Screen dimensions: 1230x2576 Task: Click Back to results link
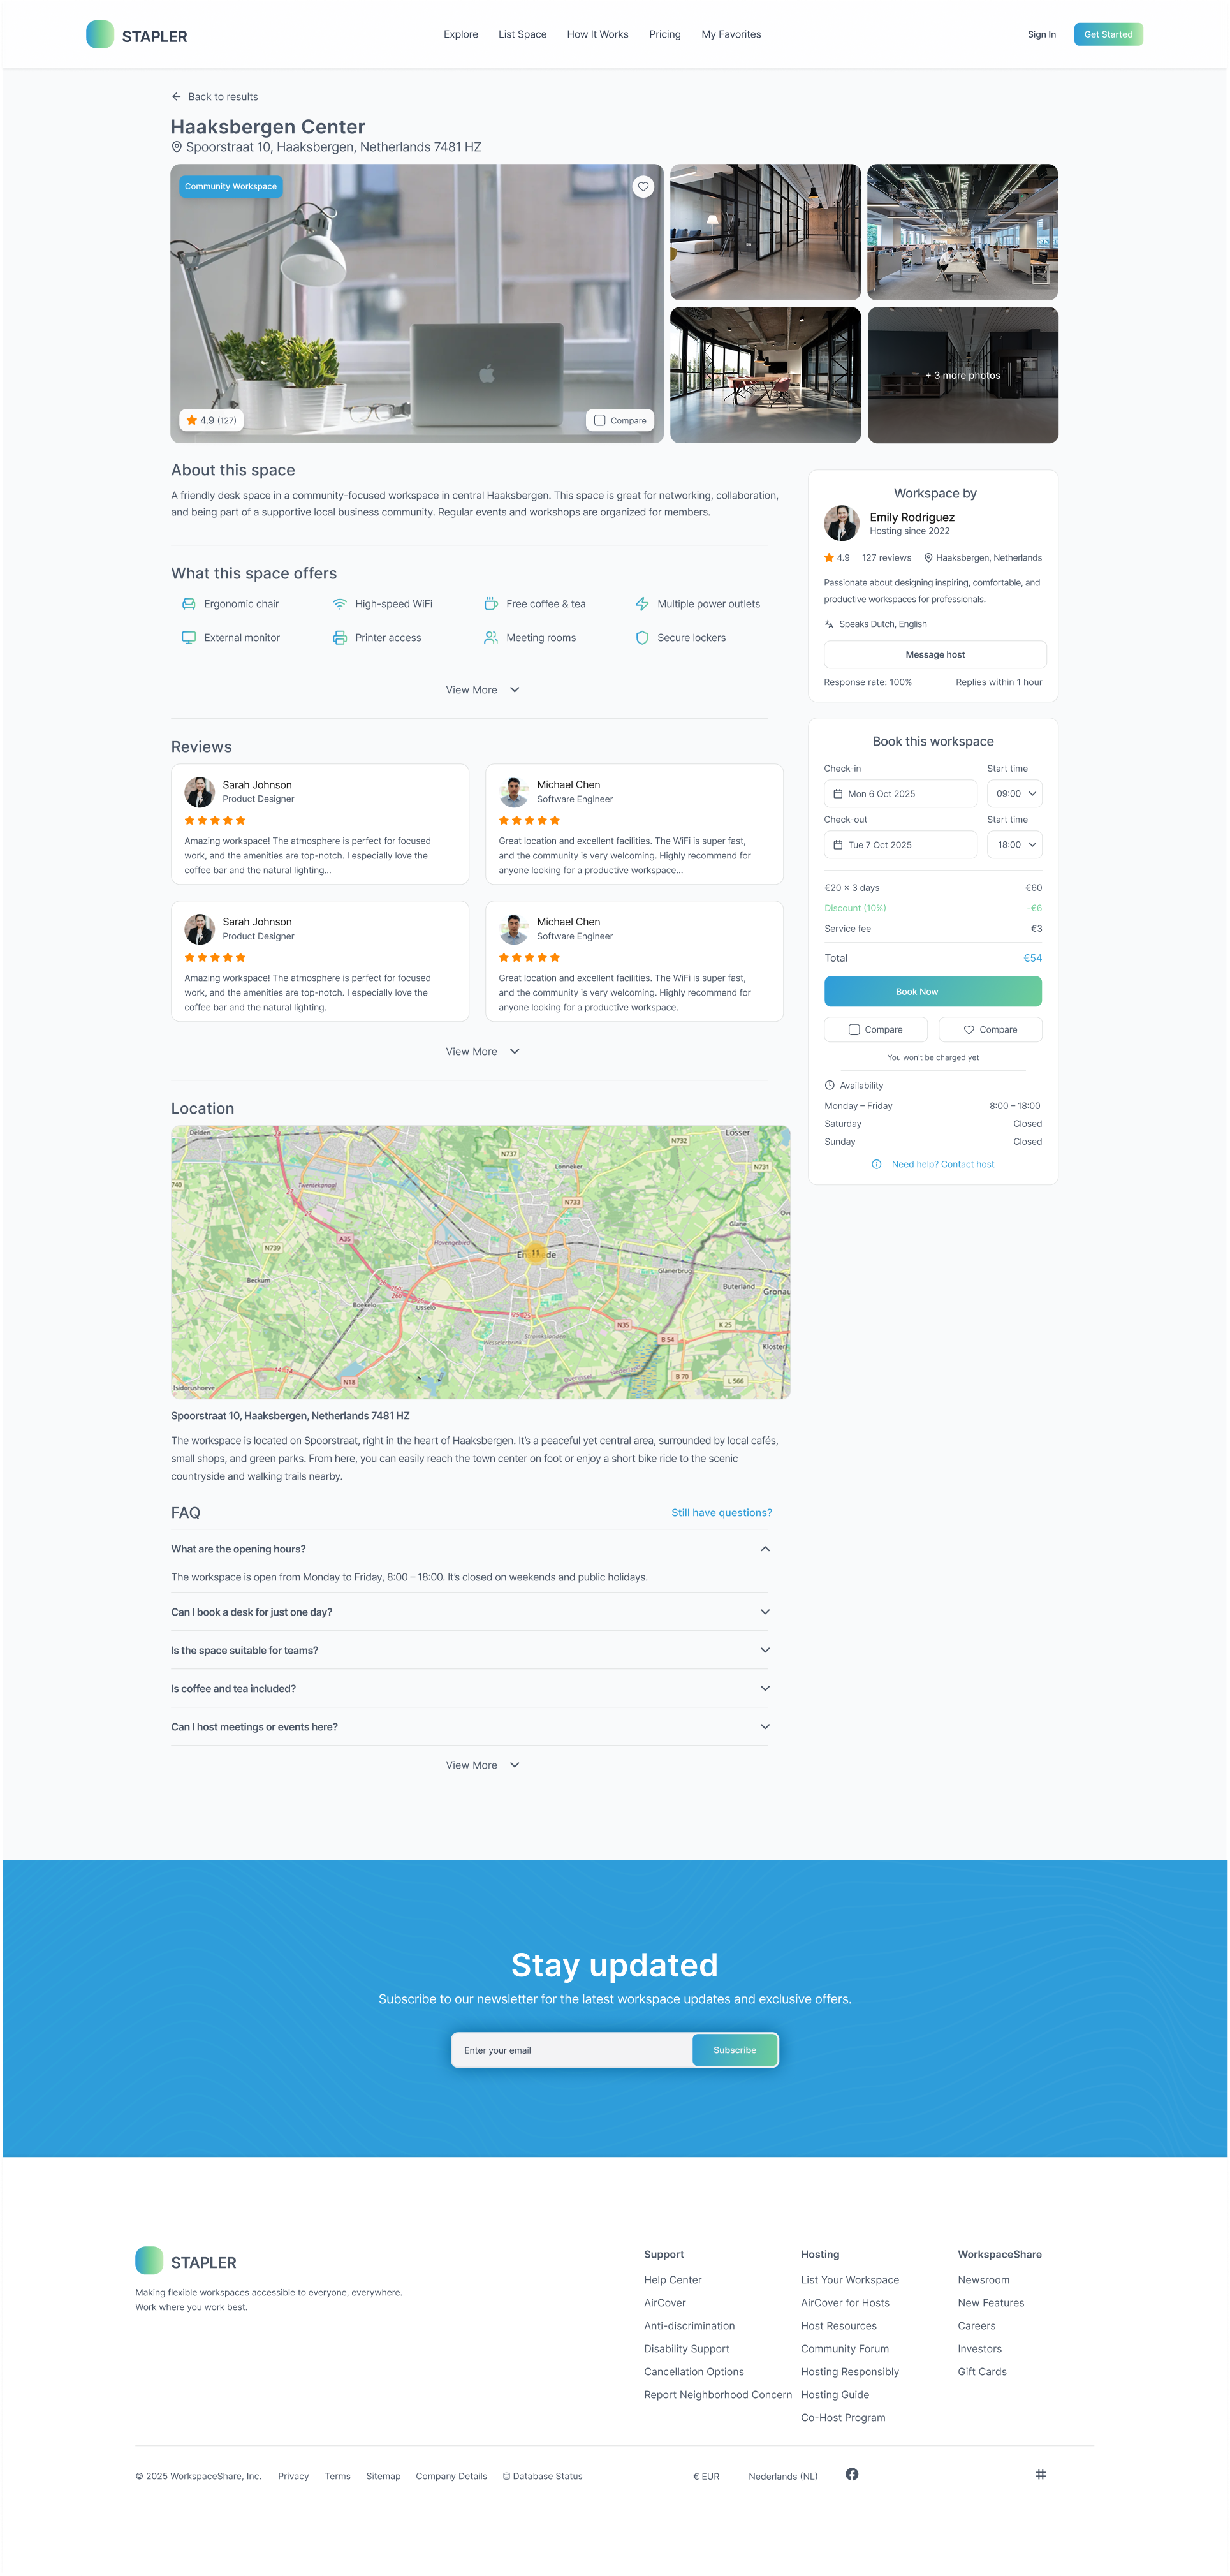pos(223,97)
